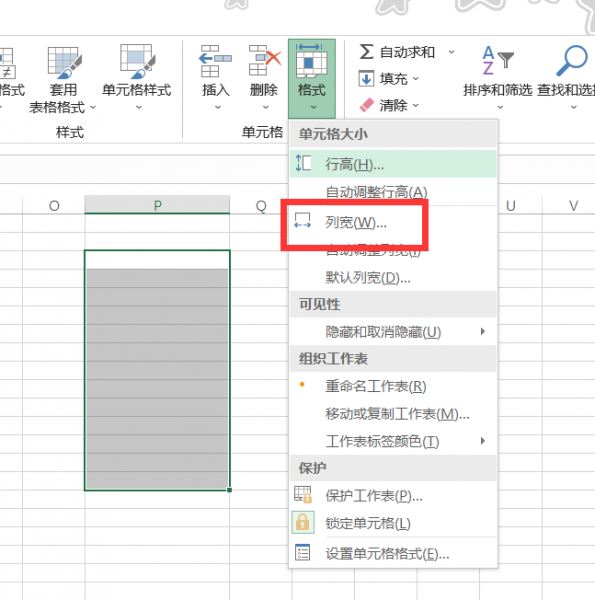Click the Fill (填充) down-arrow icon

(x=366, y=79)
